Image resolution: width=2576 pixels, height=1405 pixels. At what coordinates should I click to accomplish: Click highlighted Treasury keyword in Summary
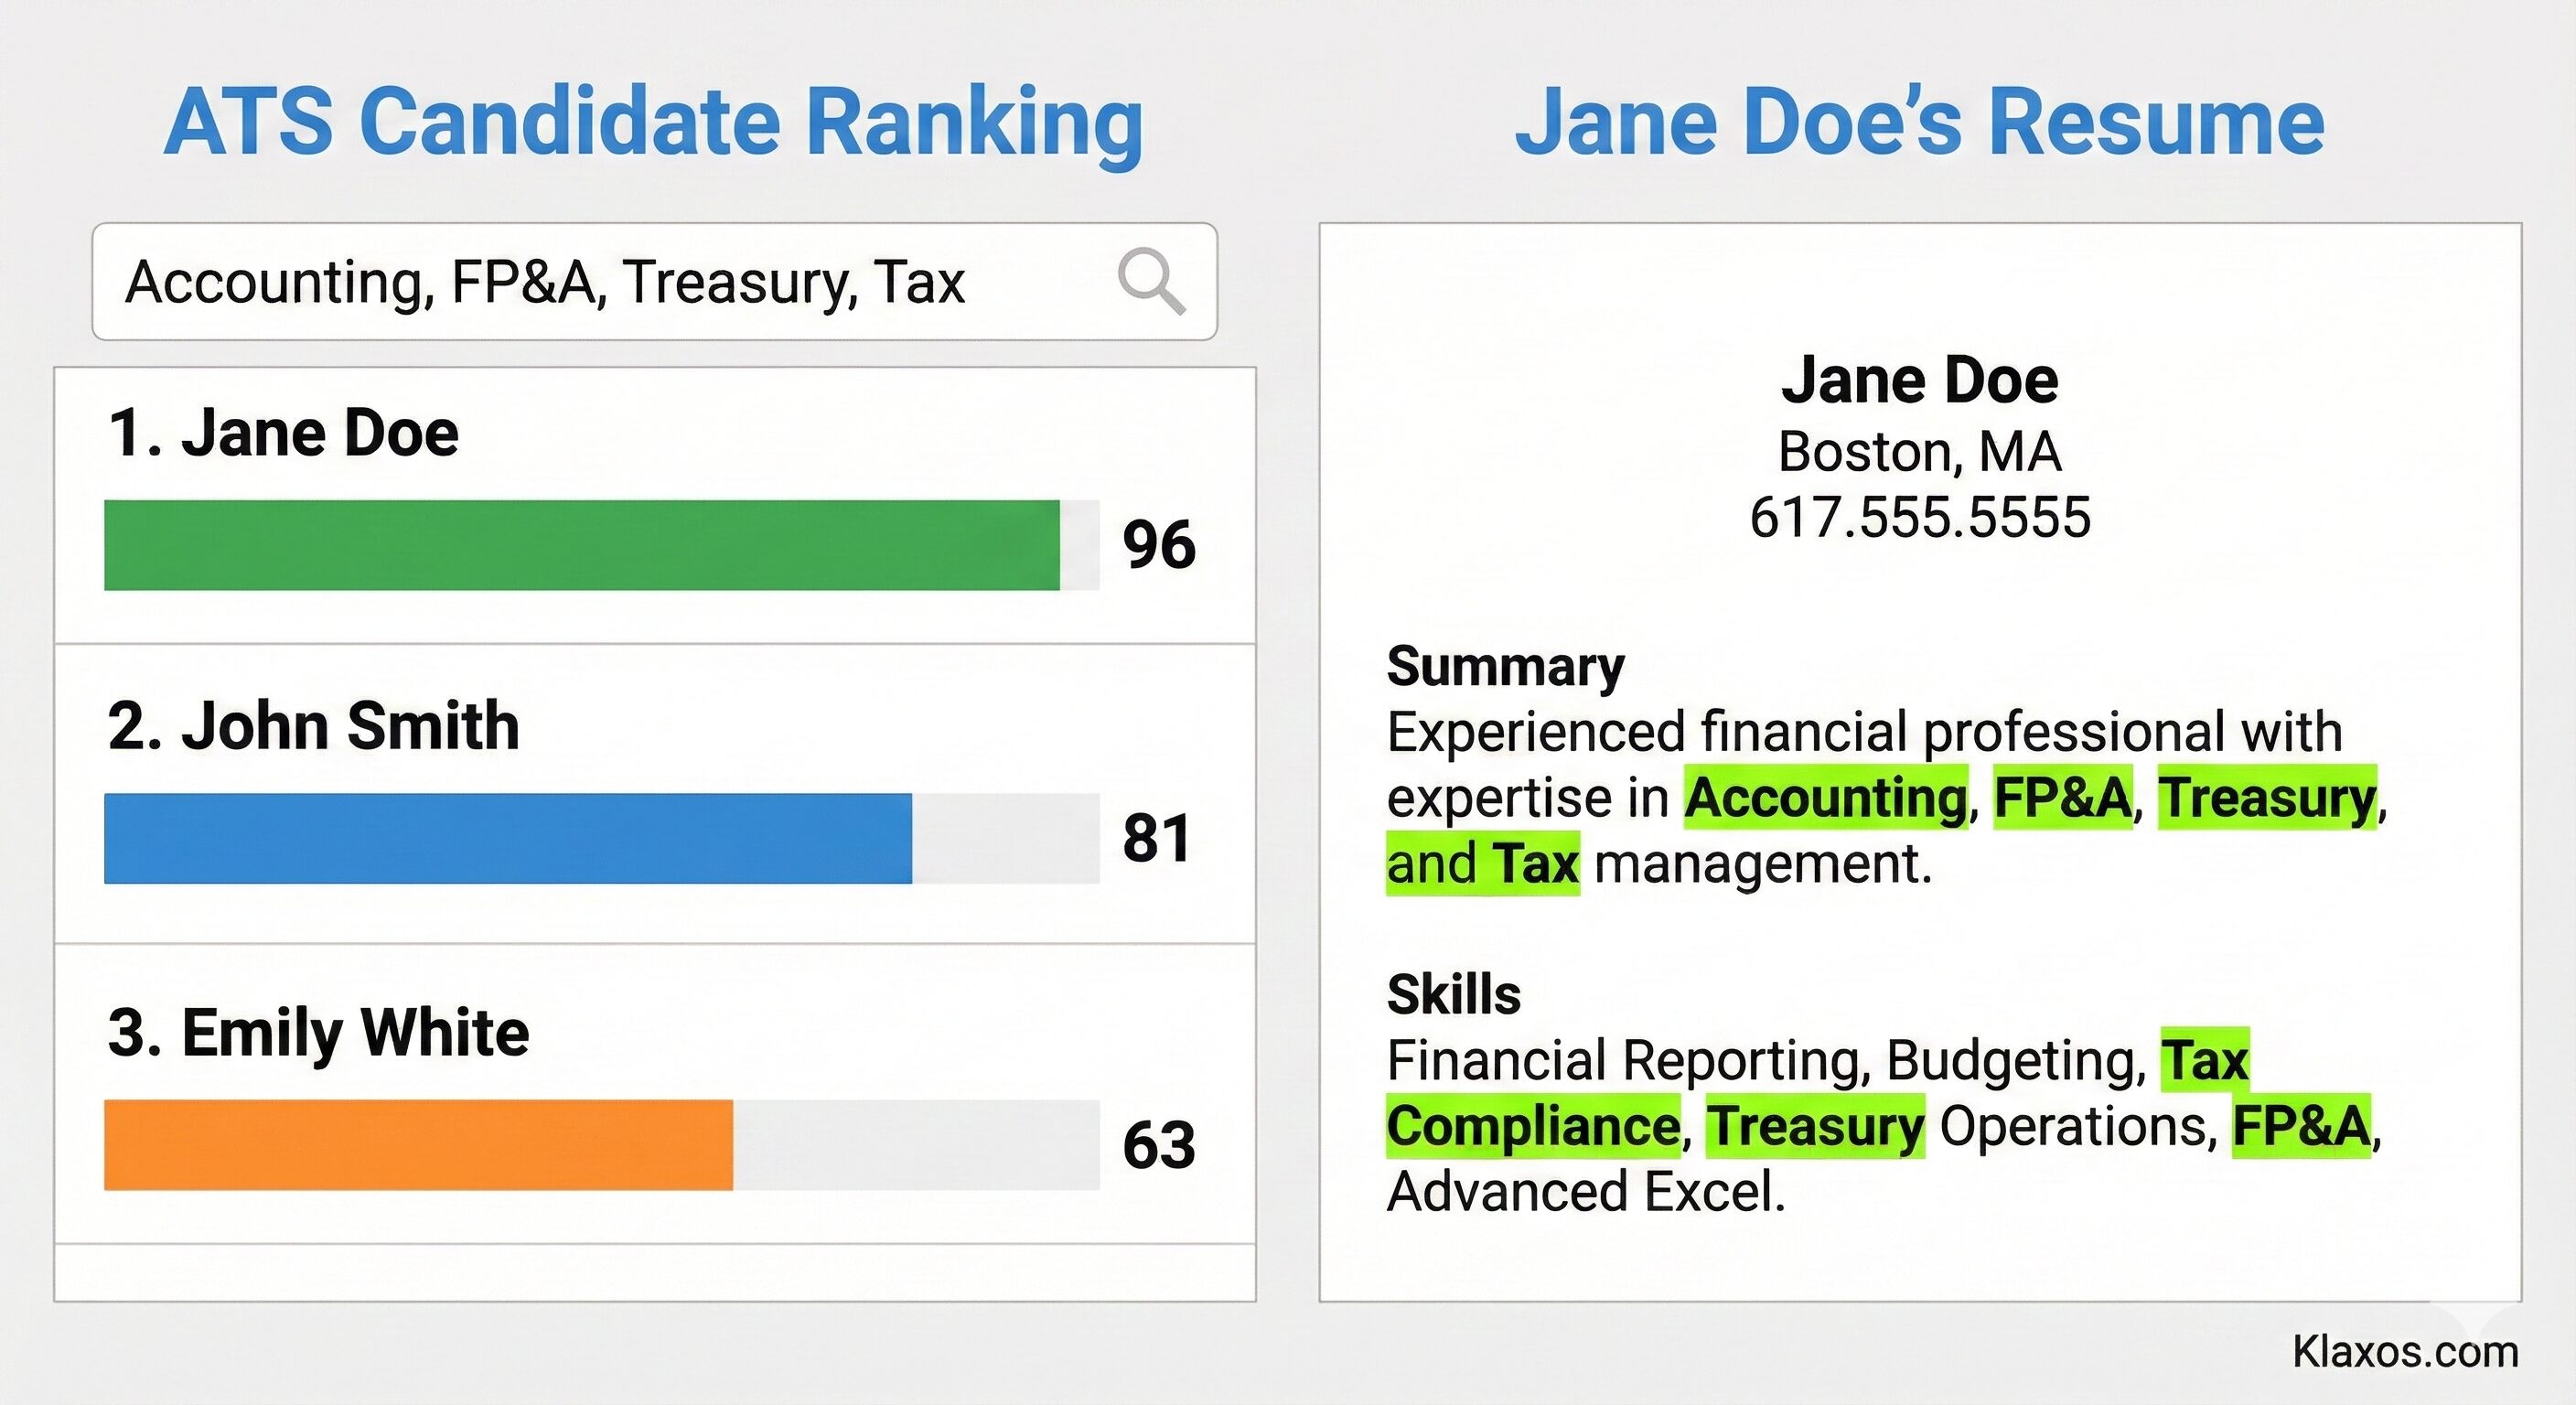2266,798
